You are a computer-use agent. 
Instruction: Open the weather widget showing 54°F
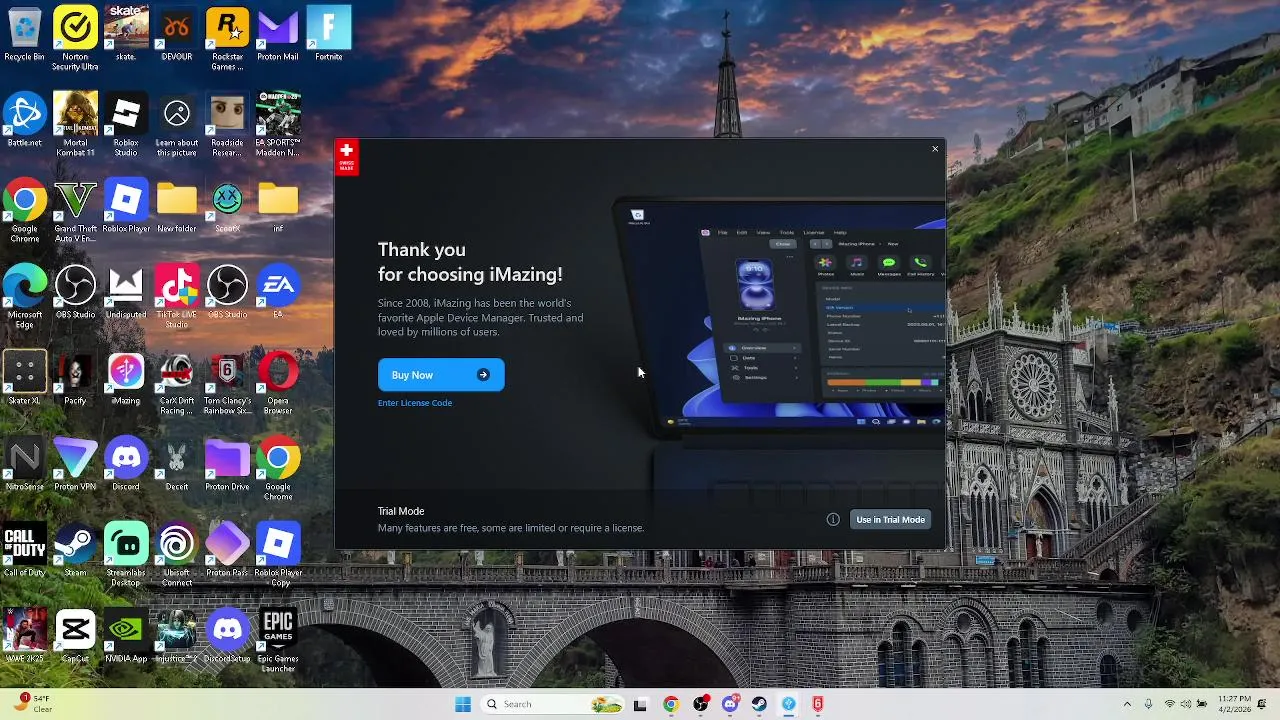[32, 704]
